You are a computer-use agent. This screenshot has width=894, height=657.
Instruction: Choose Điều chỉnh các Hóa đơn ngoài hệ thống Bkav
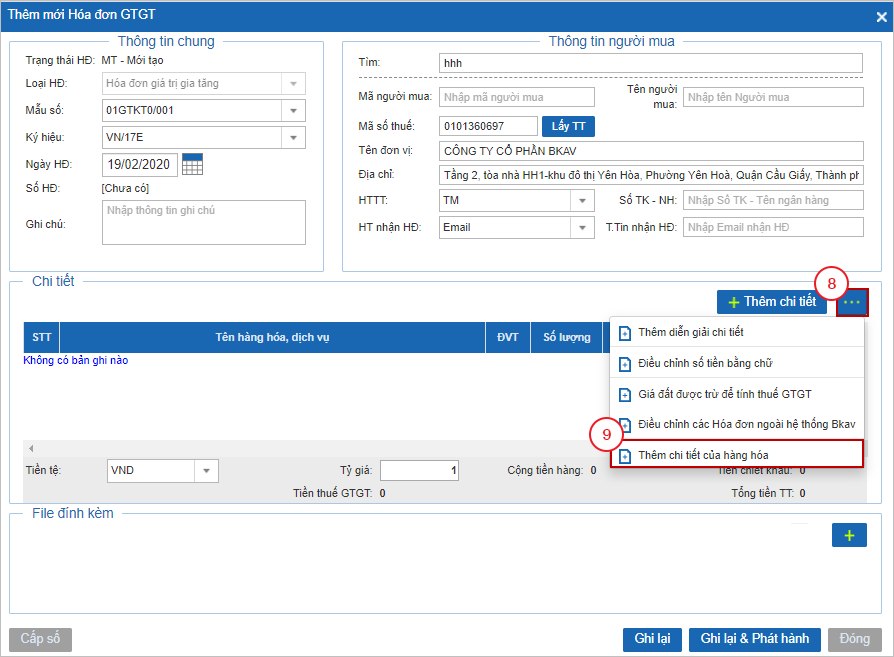point(737,424)
